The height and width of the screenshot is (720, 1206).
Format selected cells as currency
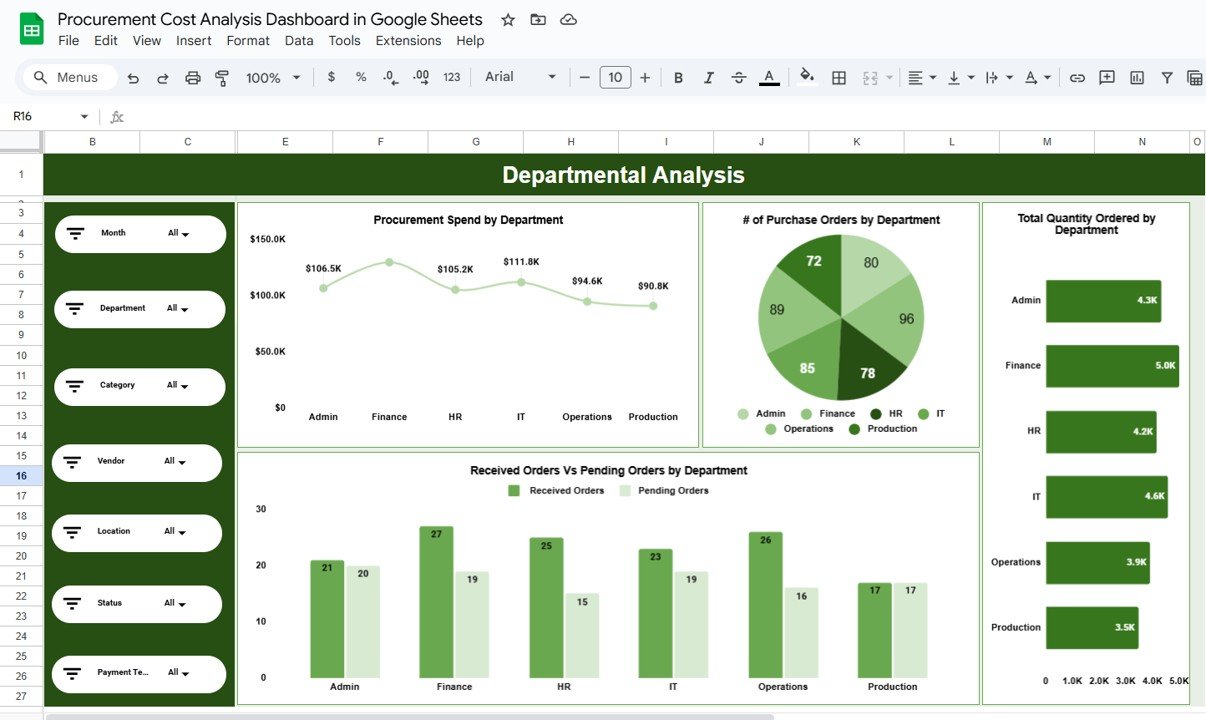(x=331, y=77)
